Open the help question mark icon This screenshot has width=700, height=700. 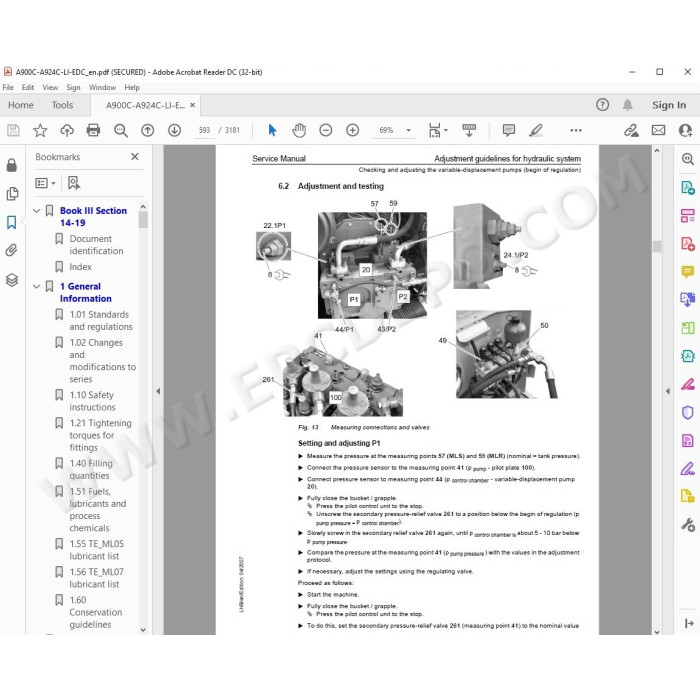tap(602, 105)
